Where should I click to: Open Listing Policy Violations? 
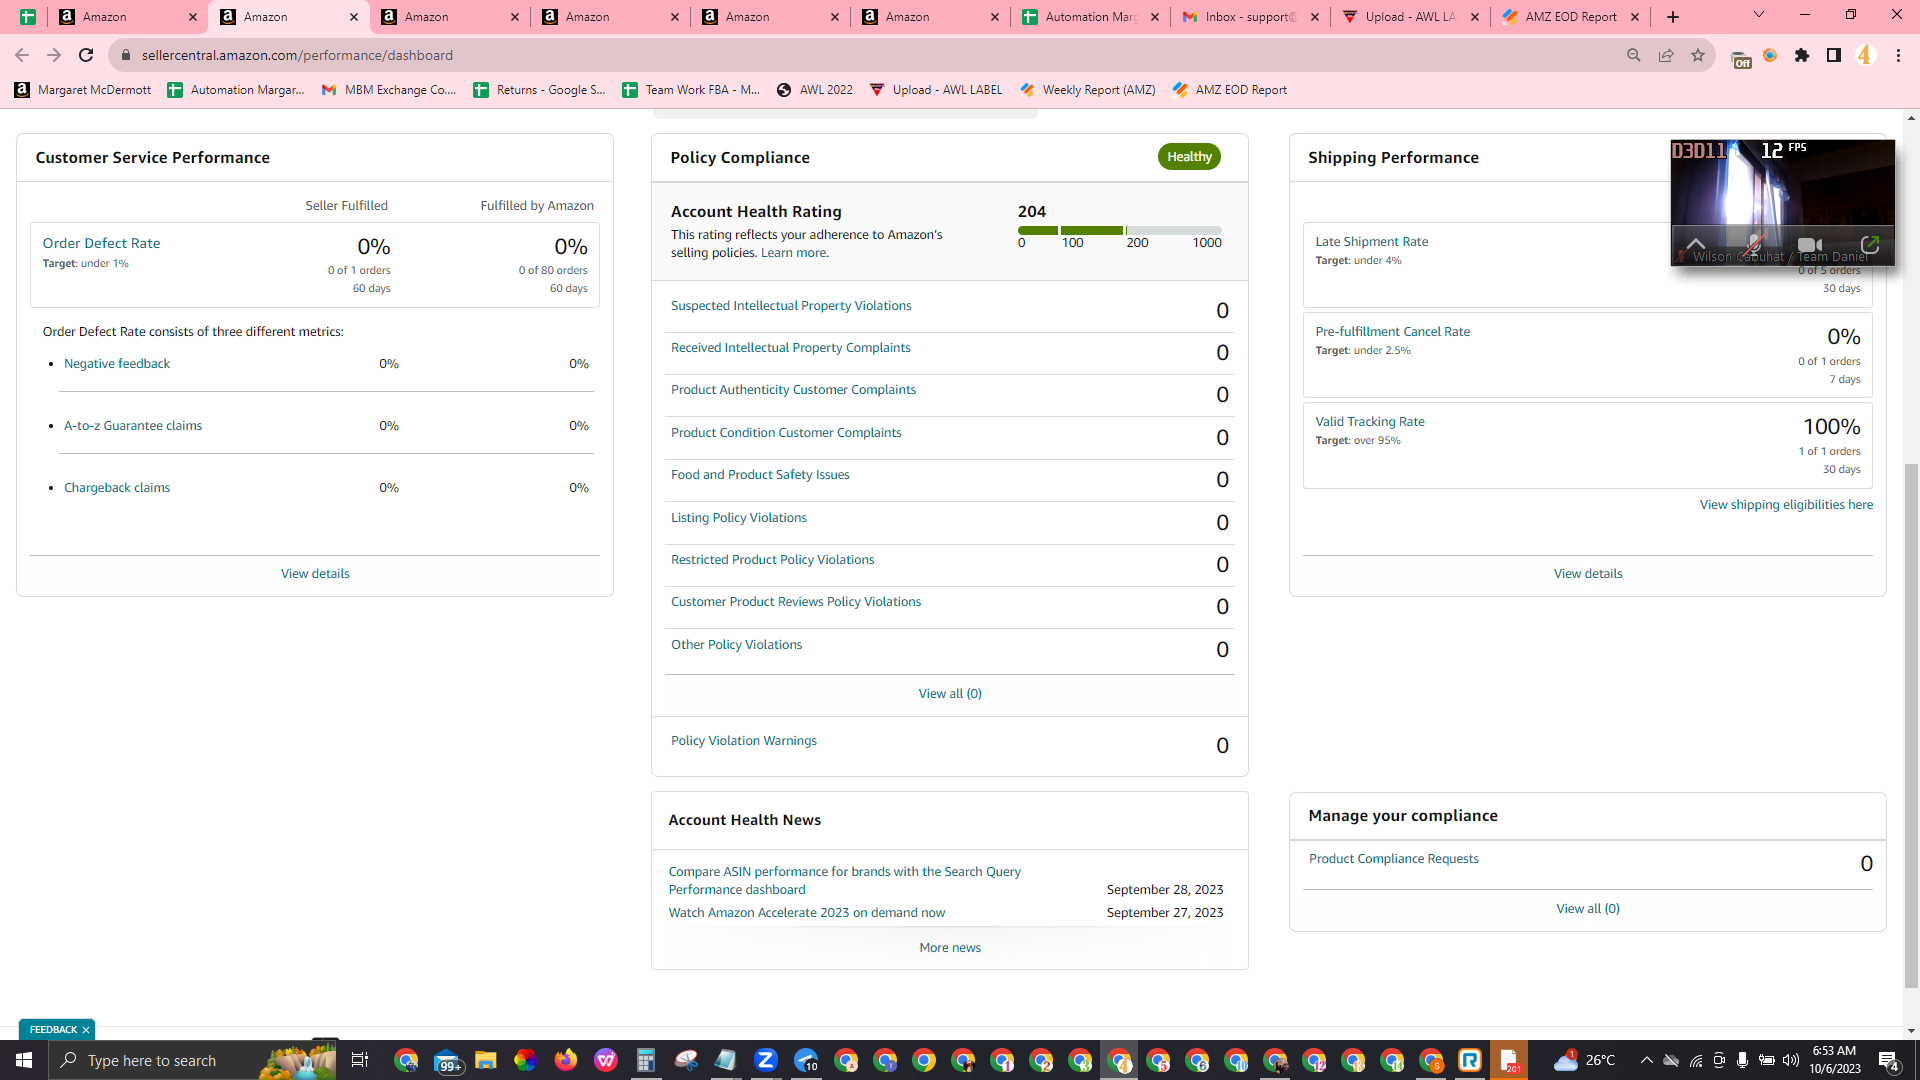click(x=739, y=518)
